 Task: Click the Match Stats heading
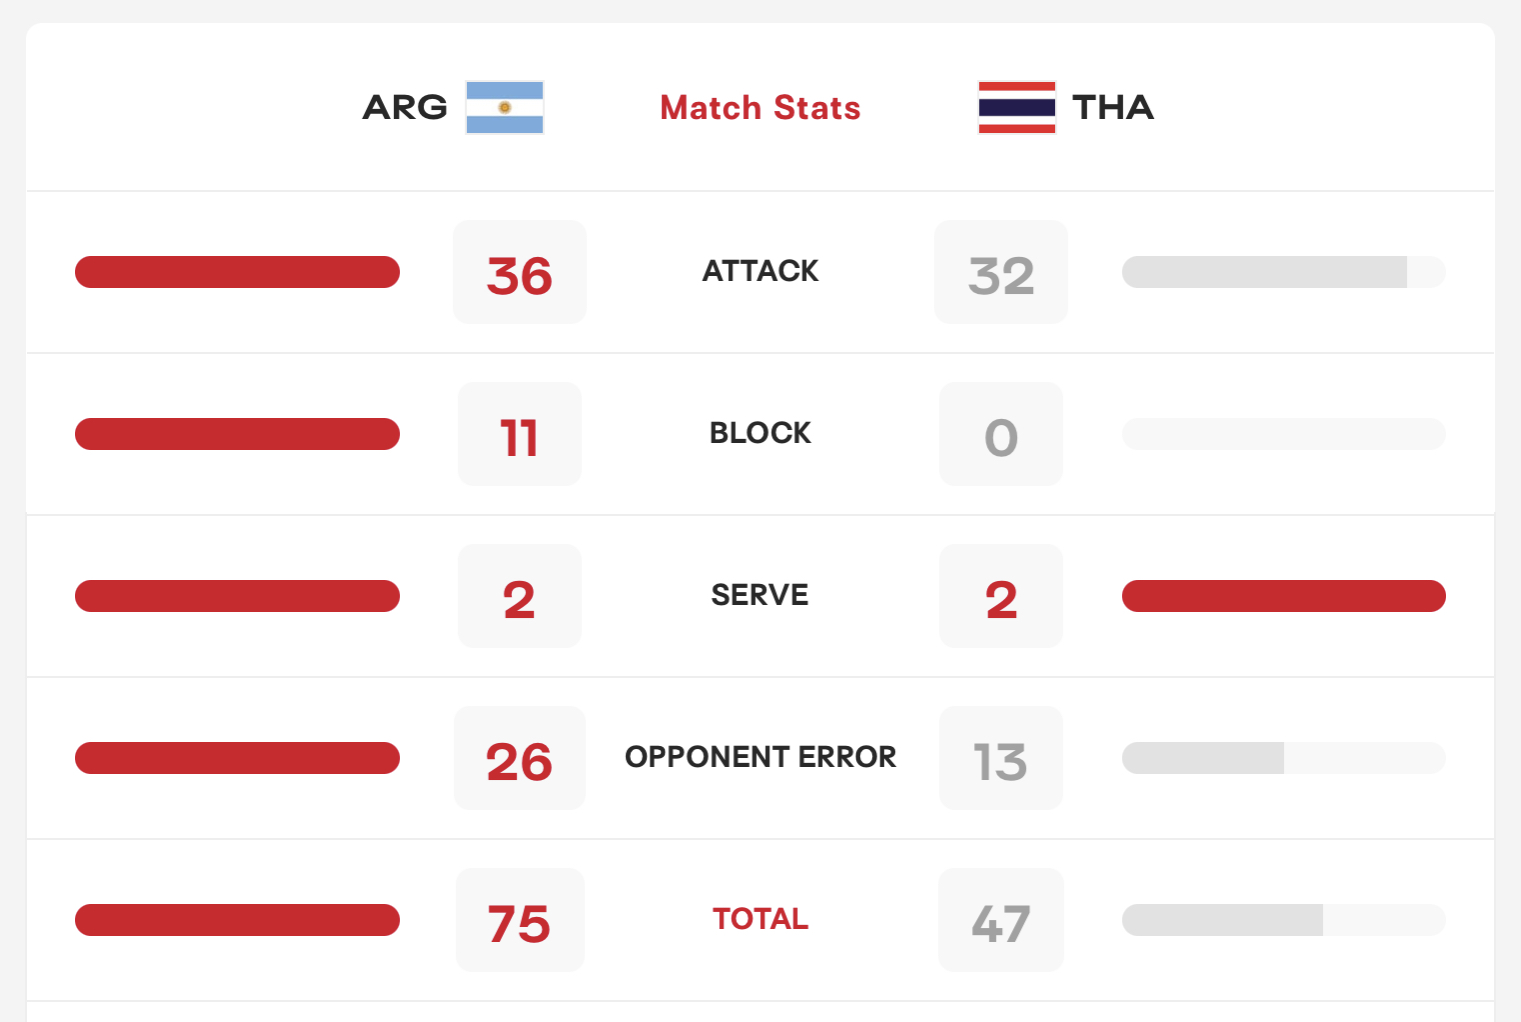[x=760, y=107]
